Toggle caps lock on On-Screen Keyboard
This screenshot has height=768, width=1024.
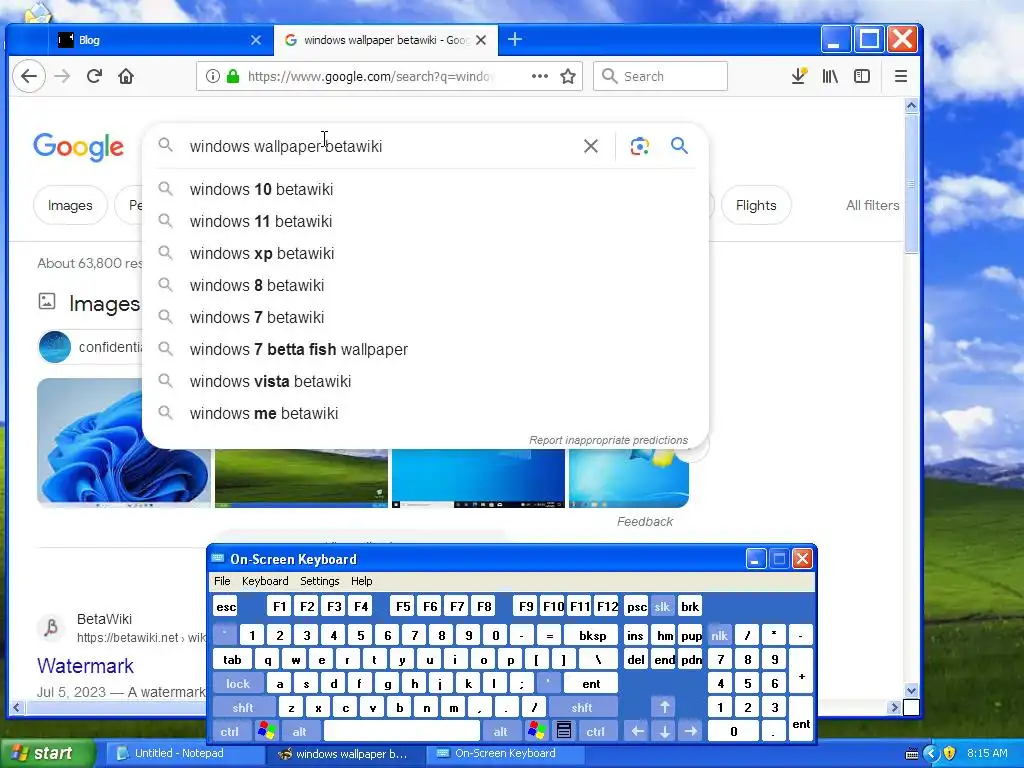pyautogui.click(x=238, y=684)
